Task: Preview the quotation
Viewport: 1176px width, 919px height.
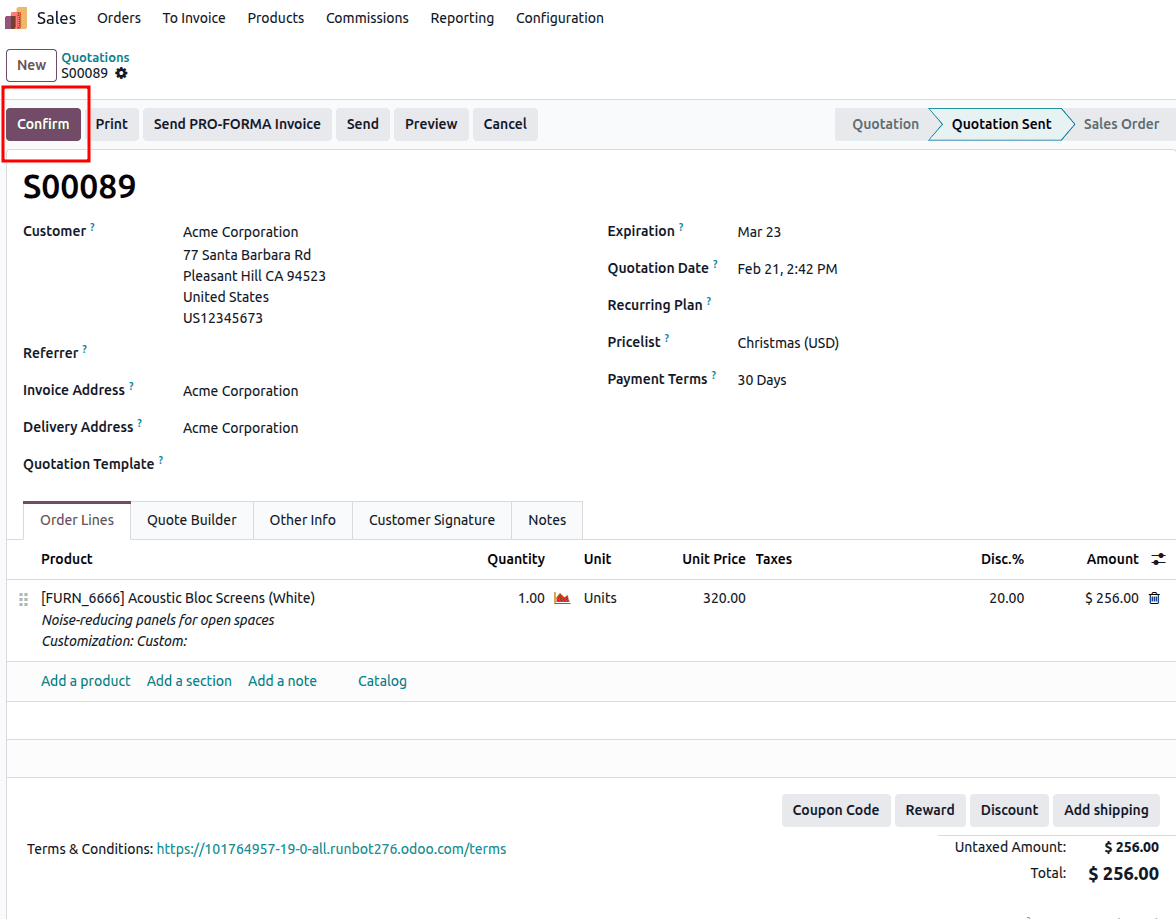Action: point(431,125)
